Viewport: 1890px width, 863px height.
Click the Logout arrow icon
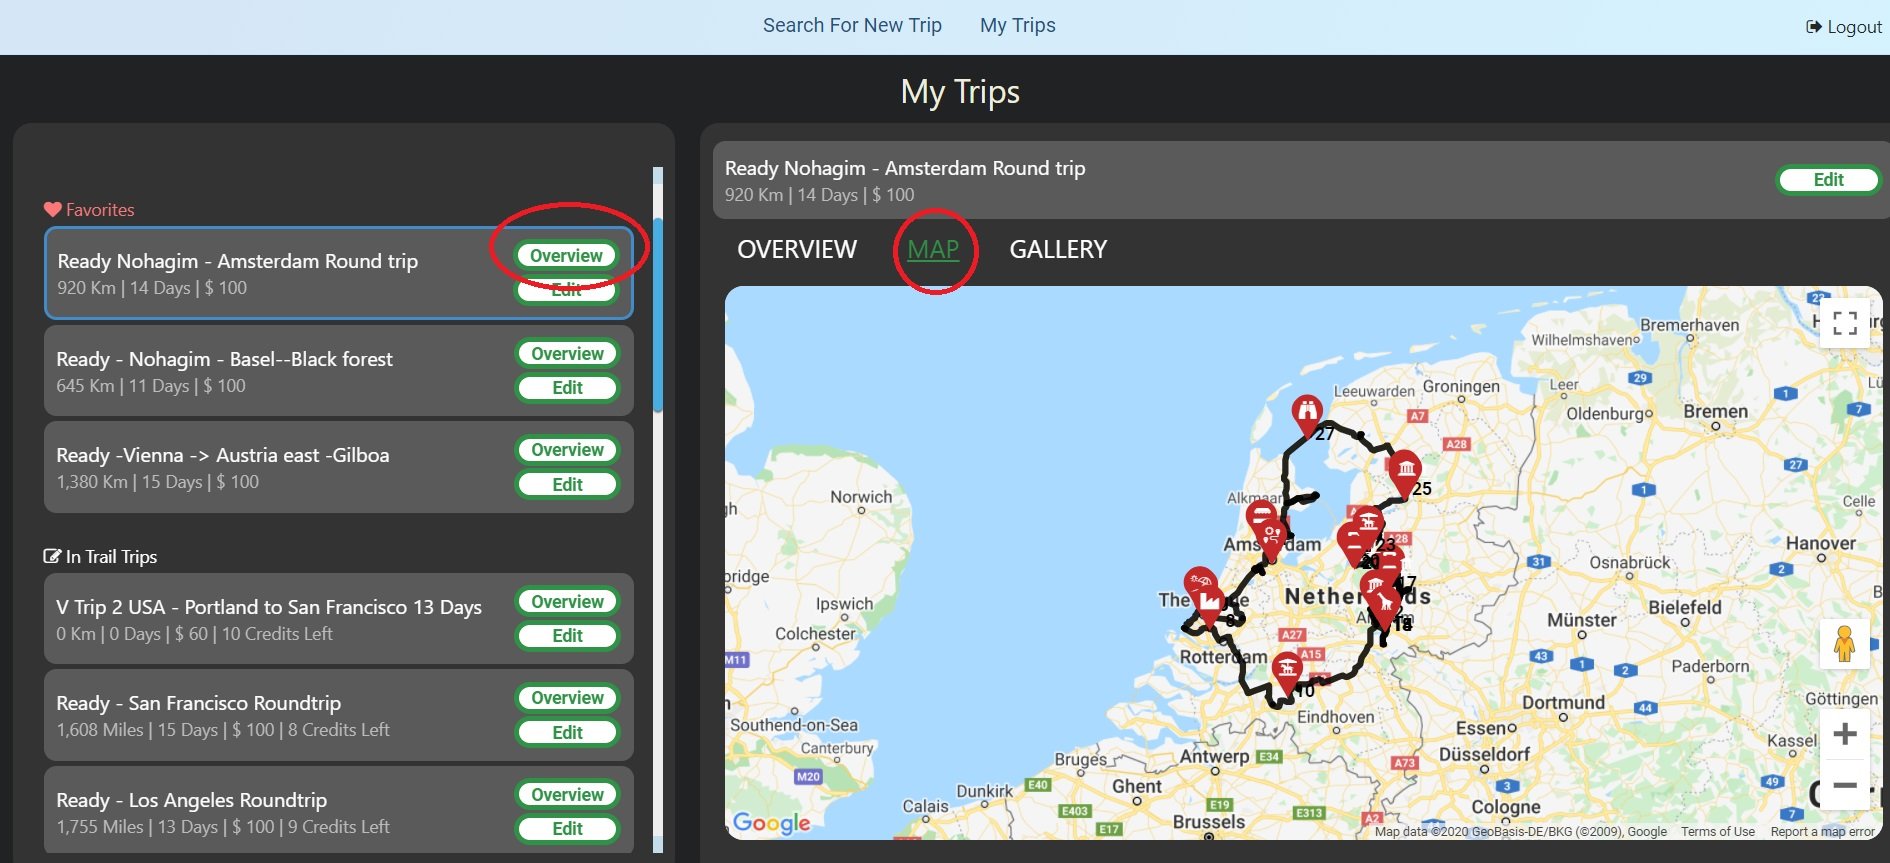click(x=1814, y=27)
